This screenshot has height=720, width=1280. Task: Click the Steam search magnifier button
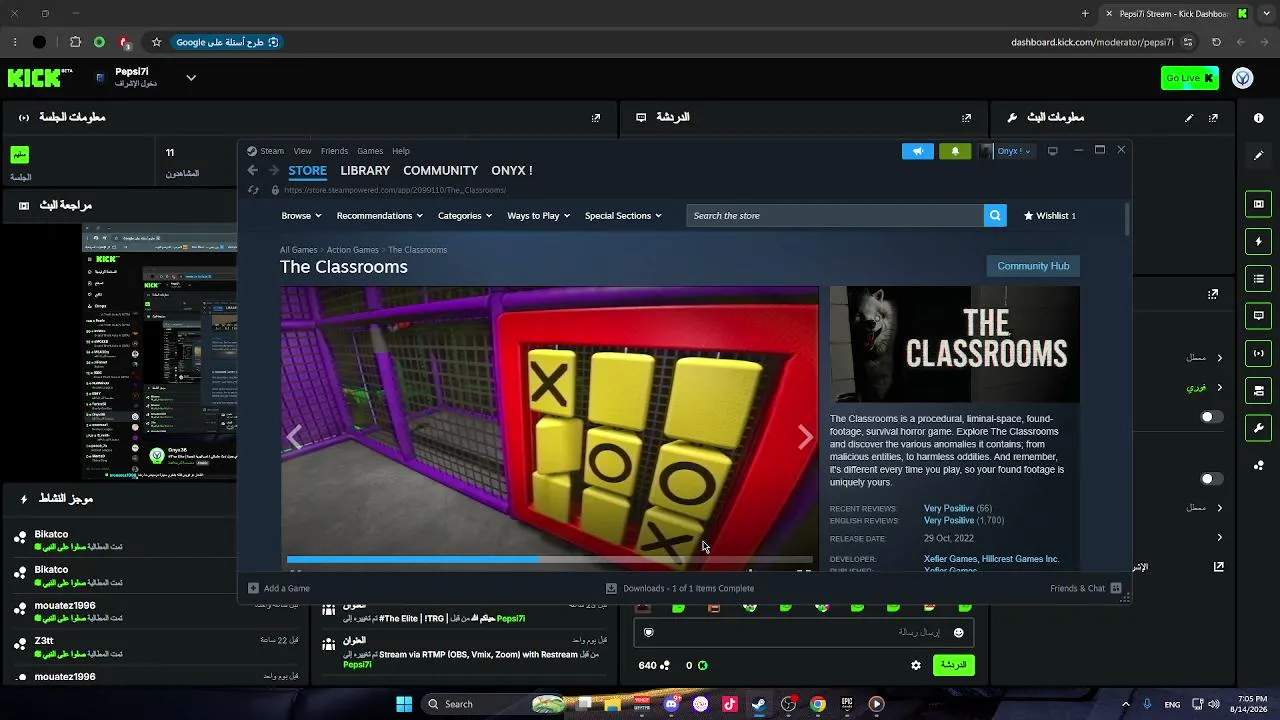[995, 216]
